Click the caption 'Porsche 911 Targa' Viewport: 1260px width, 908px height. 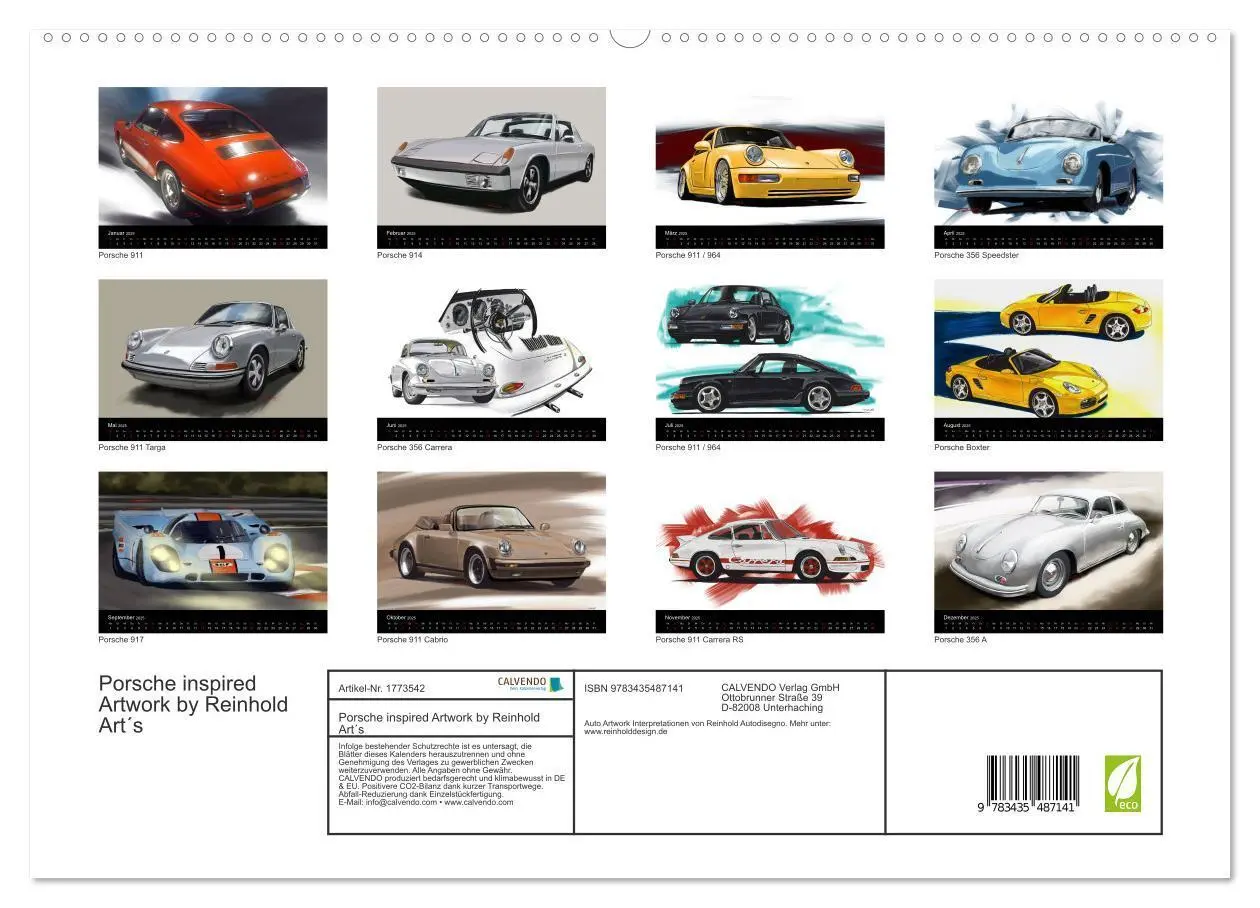[x=132, y=447]
